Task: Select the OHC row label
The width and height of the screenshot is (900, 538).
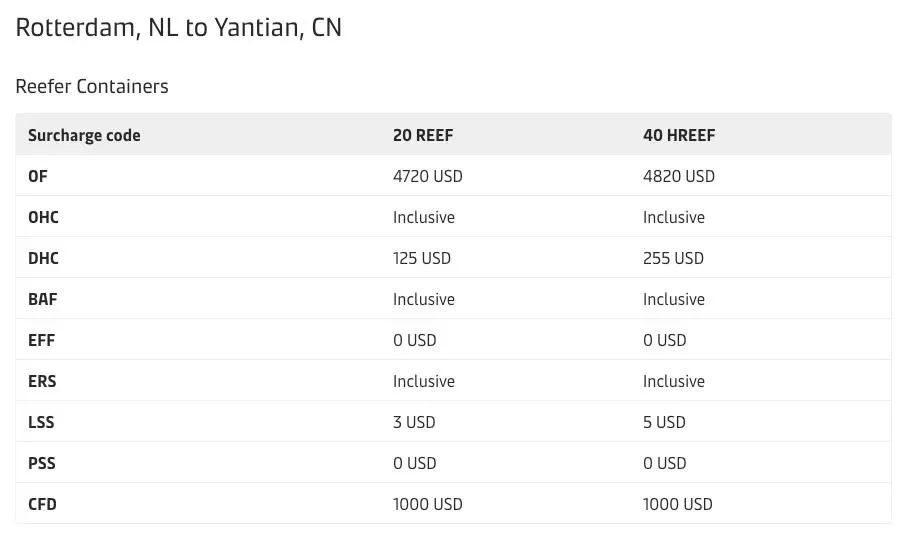Action: (x=43, y=217)
